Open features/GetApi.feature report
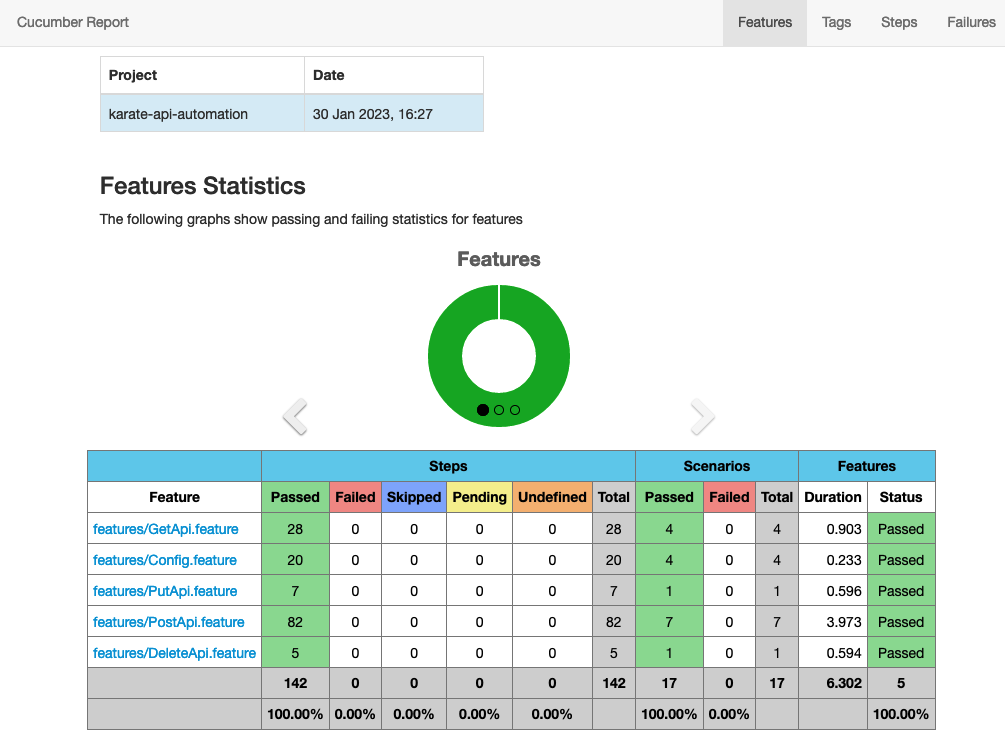Viewport: 1005px width, 739px height. click(x=166, y=529)
